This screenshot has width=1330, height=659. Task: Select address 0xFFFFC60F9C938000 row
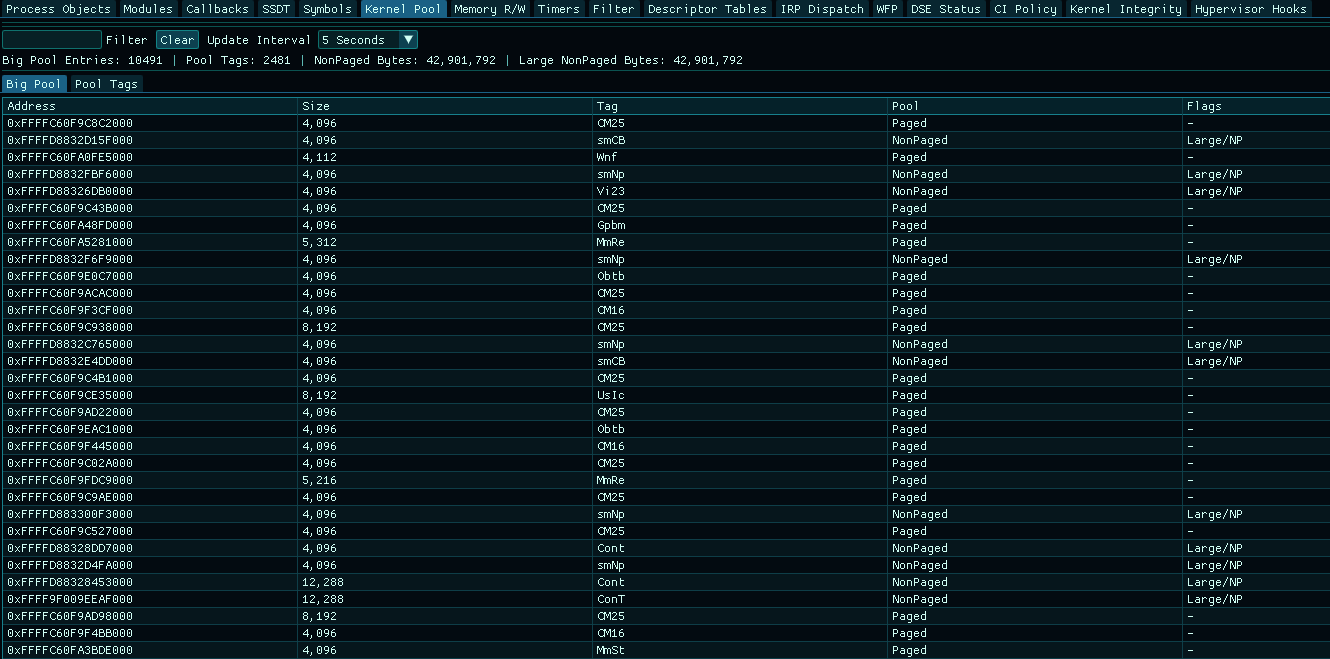666,327
